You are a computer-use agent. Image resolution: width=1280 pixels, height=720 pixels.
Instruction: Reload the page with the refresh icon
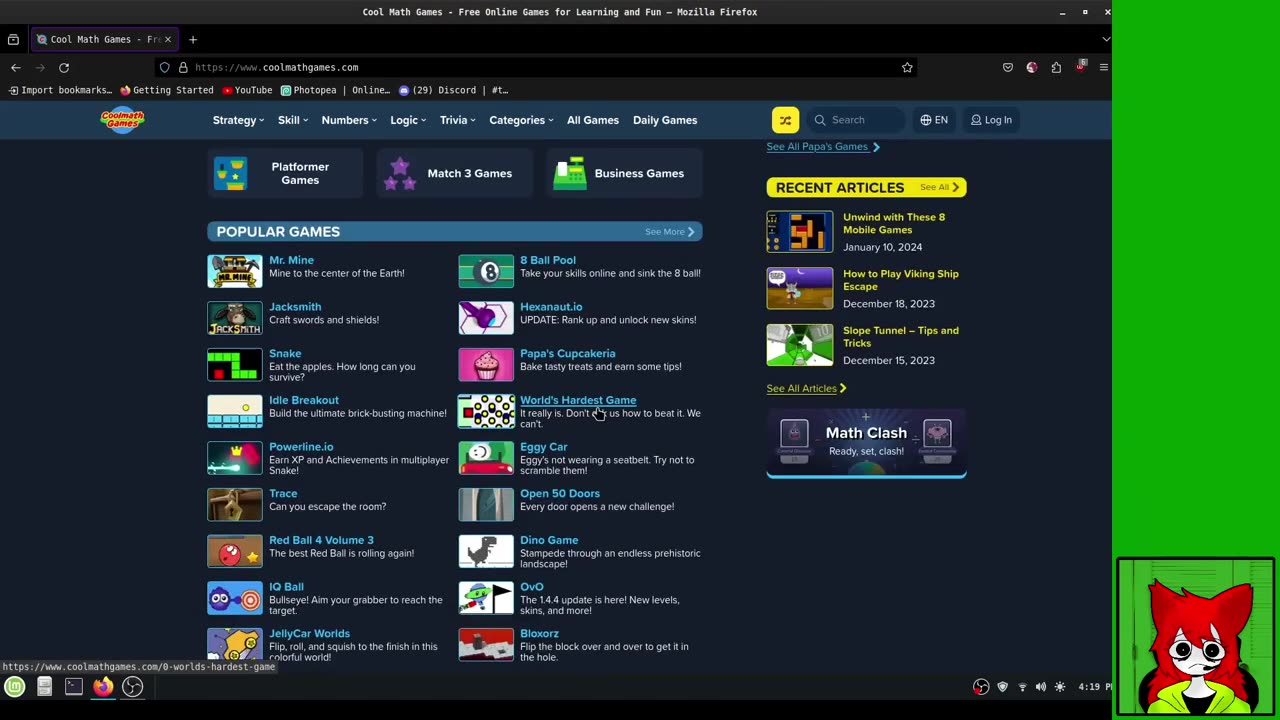64,67
